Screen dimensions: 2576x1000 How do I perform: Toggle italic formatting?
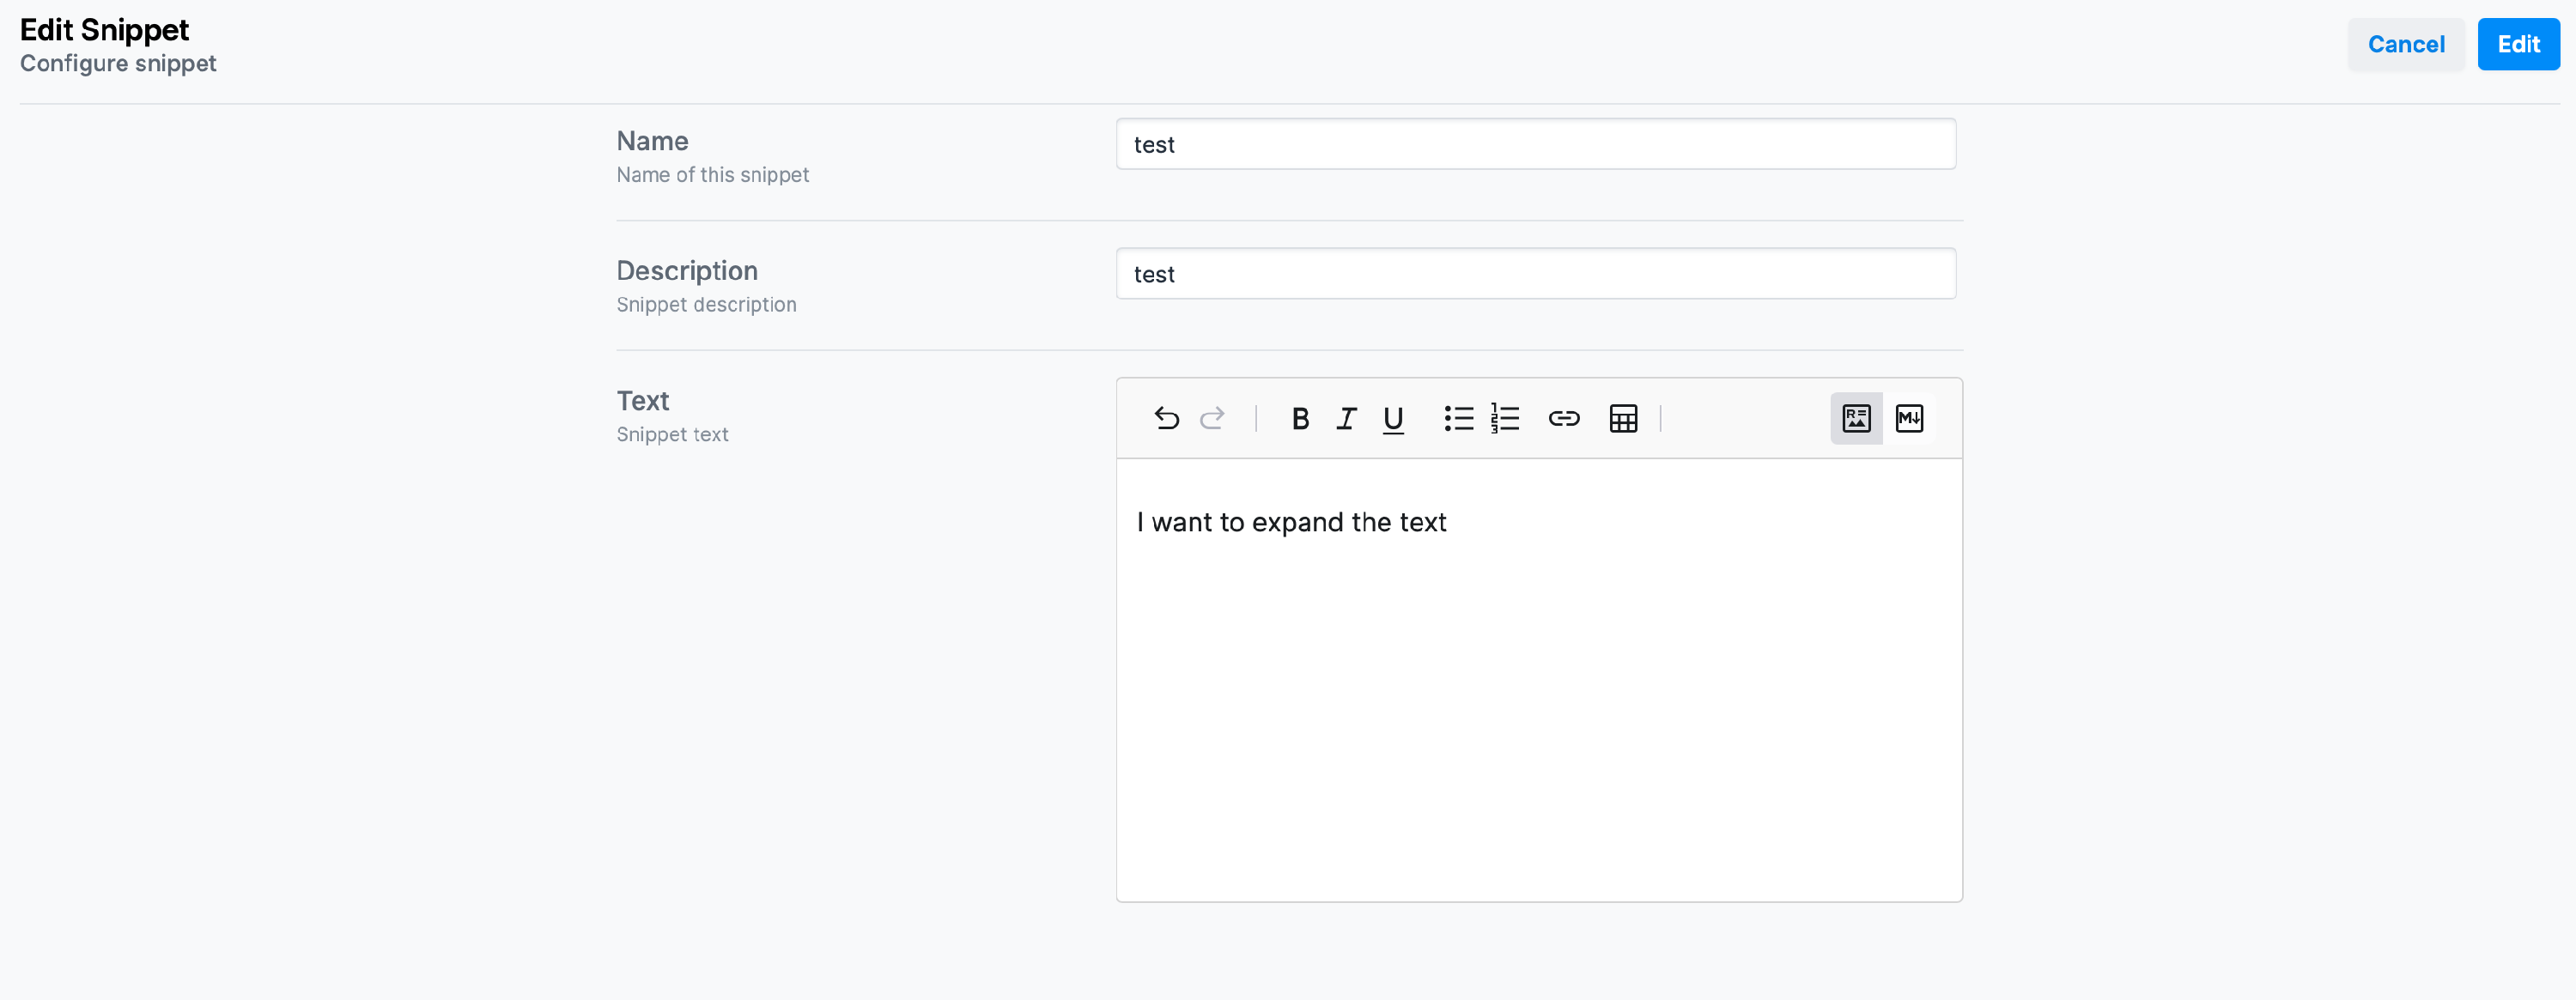[x=1346, y=418]
